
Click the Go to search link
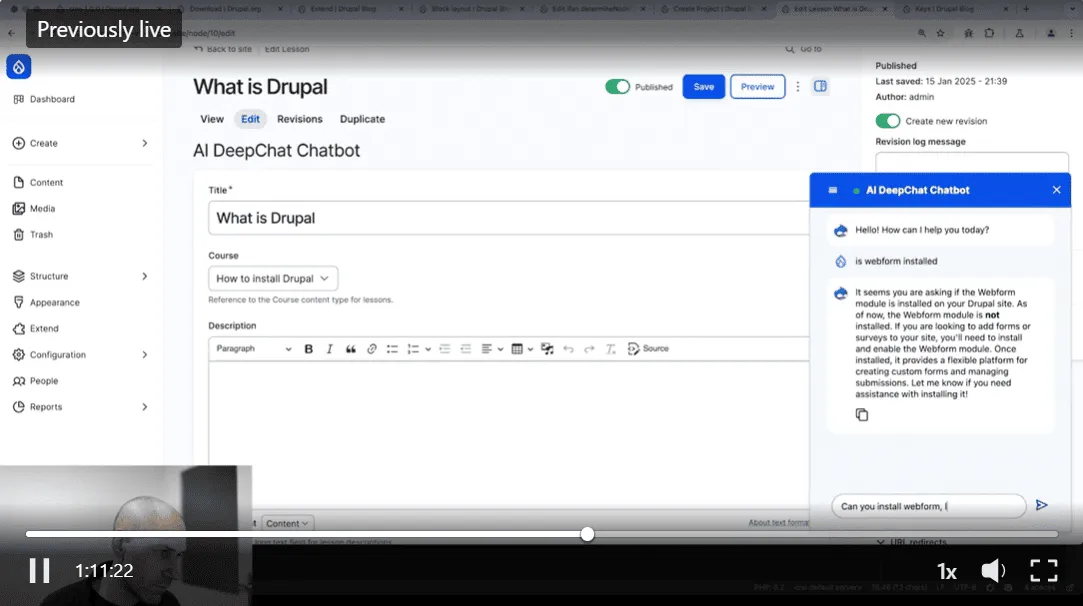click(x=804, y=49)
